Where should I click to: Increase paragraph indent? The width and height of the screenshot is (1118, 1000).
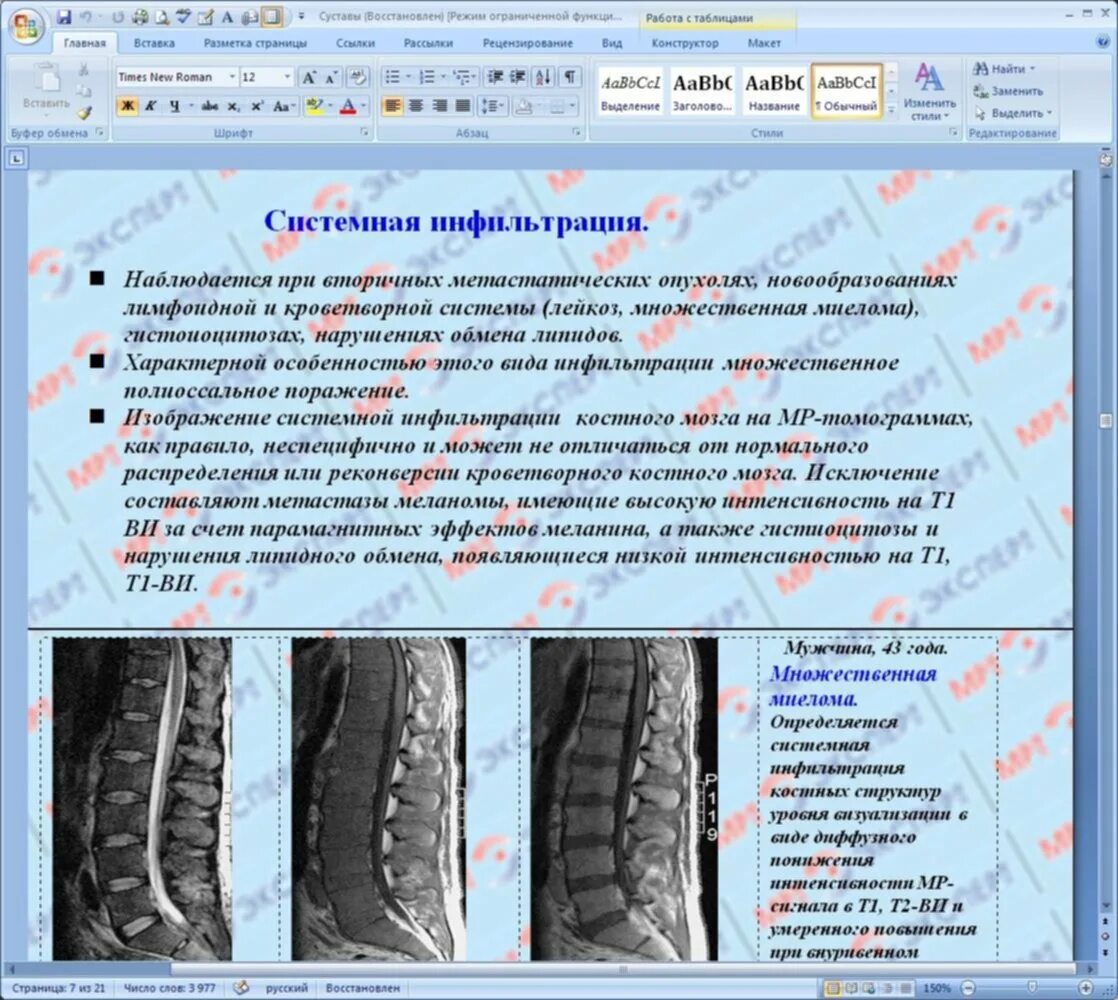point(518,76)
